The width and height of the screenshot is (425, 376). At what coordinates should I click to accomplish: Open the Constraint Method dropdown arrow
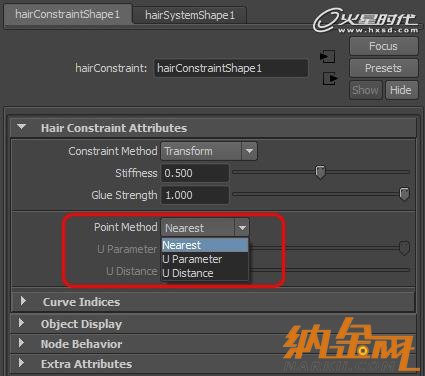click(249, 151)
